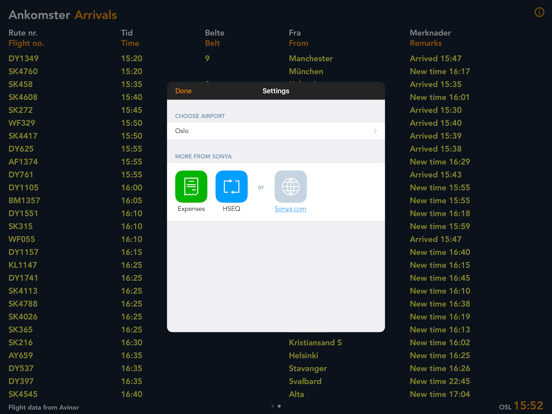Select flight WF329
Screen dimensions: 552x414
pyautogui.click(x=22, y=123)
